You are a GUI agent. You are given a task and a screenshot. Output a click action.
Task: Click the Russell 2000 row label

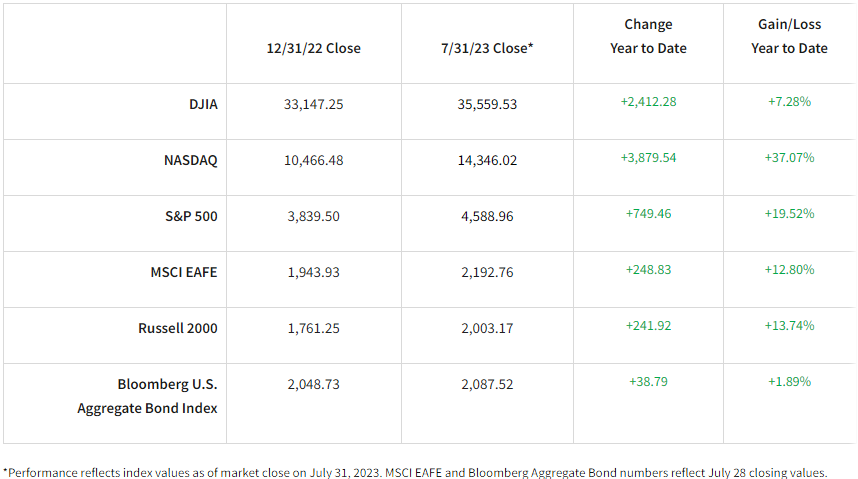pyautogui.click(x=178, y=328)
